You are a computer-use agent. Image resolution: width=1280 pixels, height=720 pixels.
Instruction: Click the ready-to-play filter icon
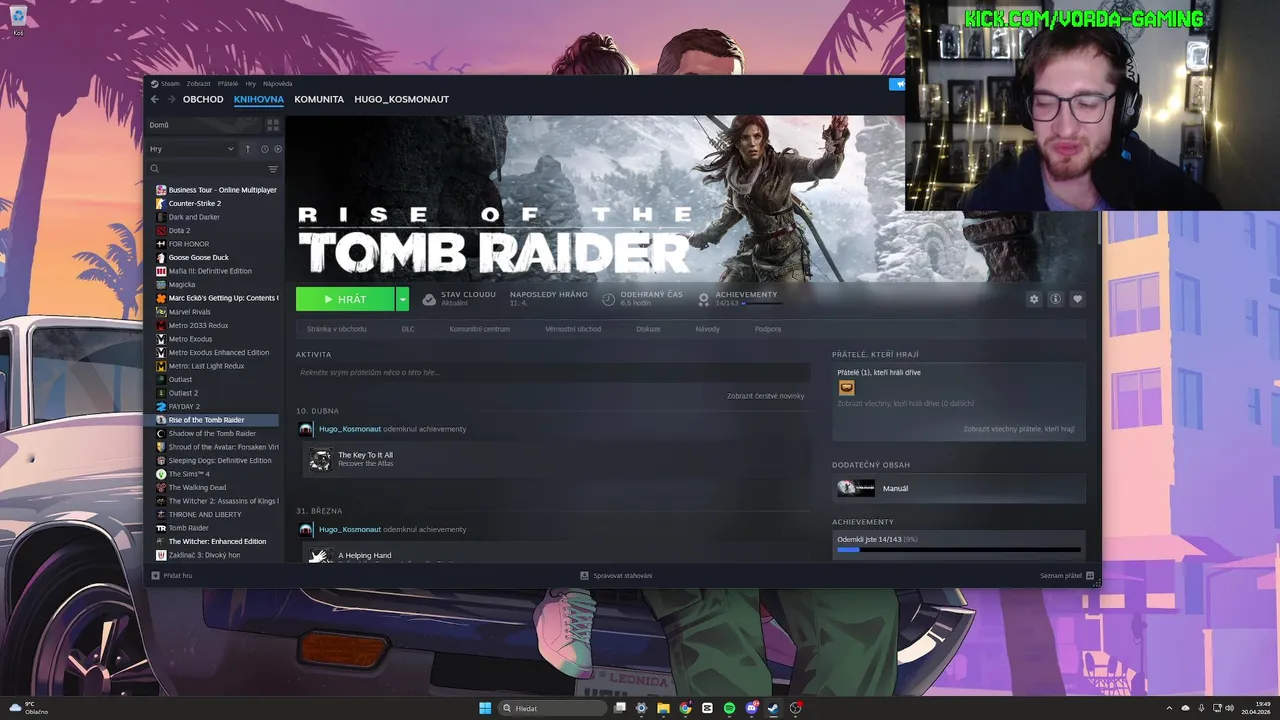coord(278,149)
